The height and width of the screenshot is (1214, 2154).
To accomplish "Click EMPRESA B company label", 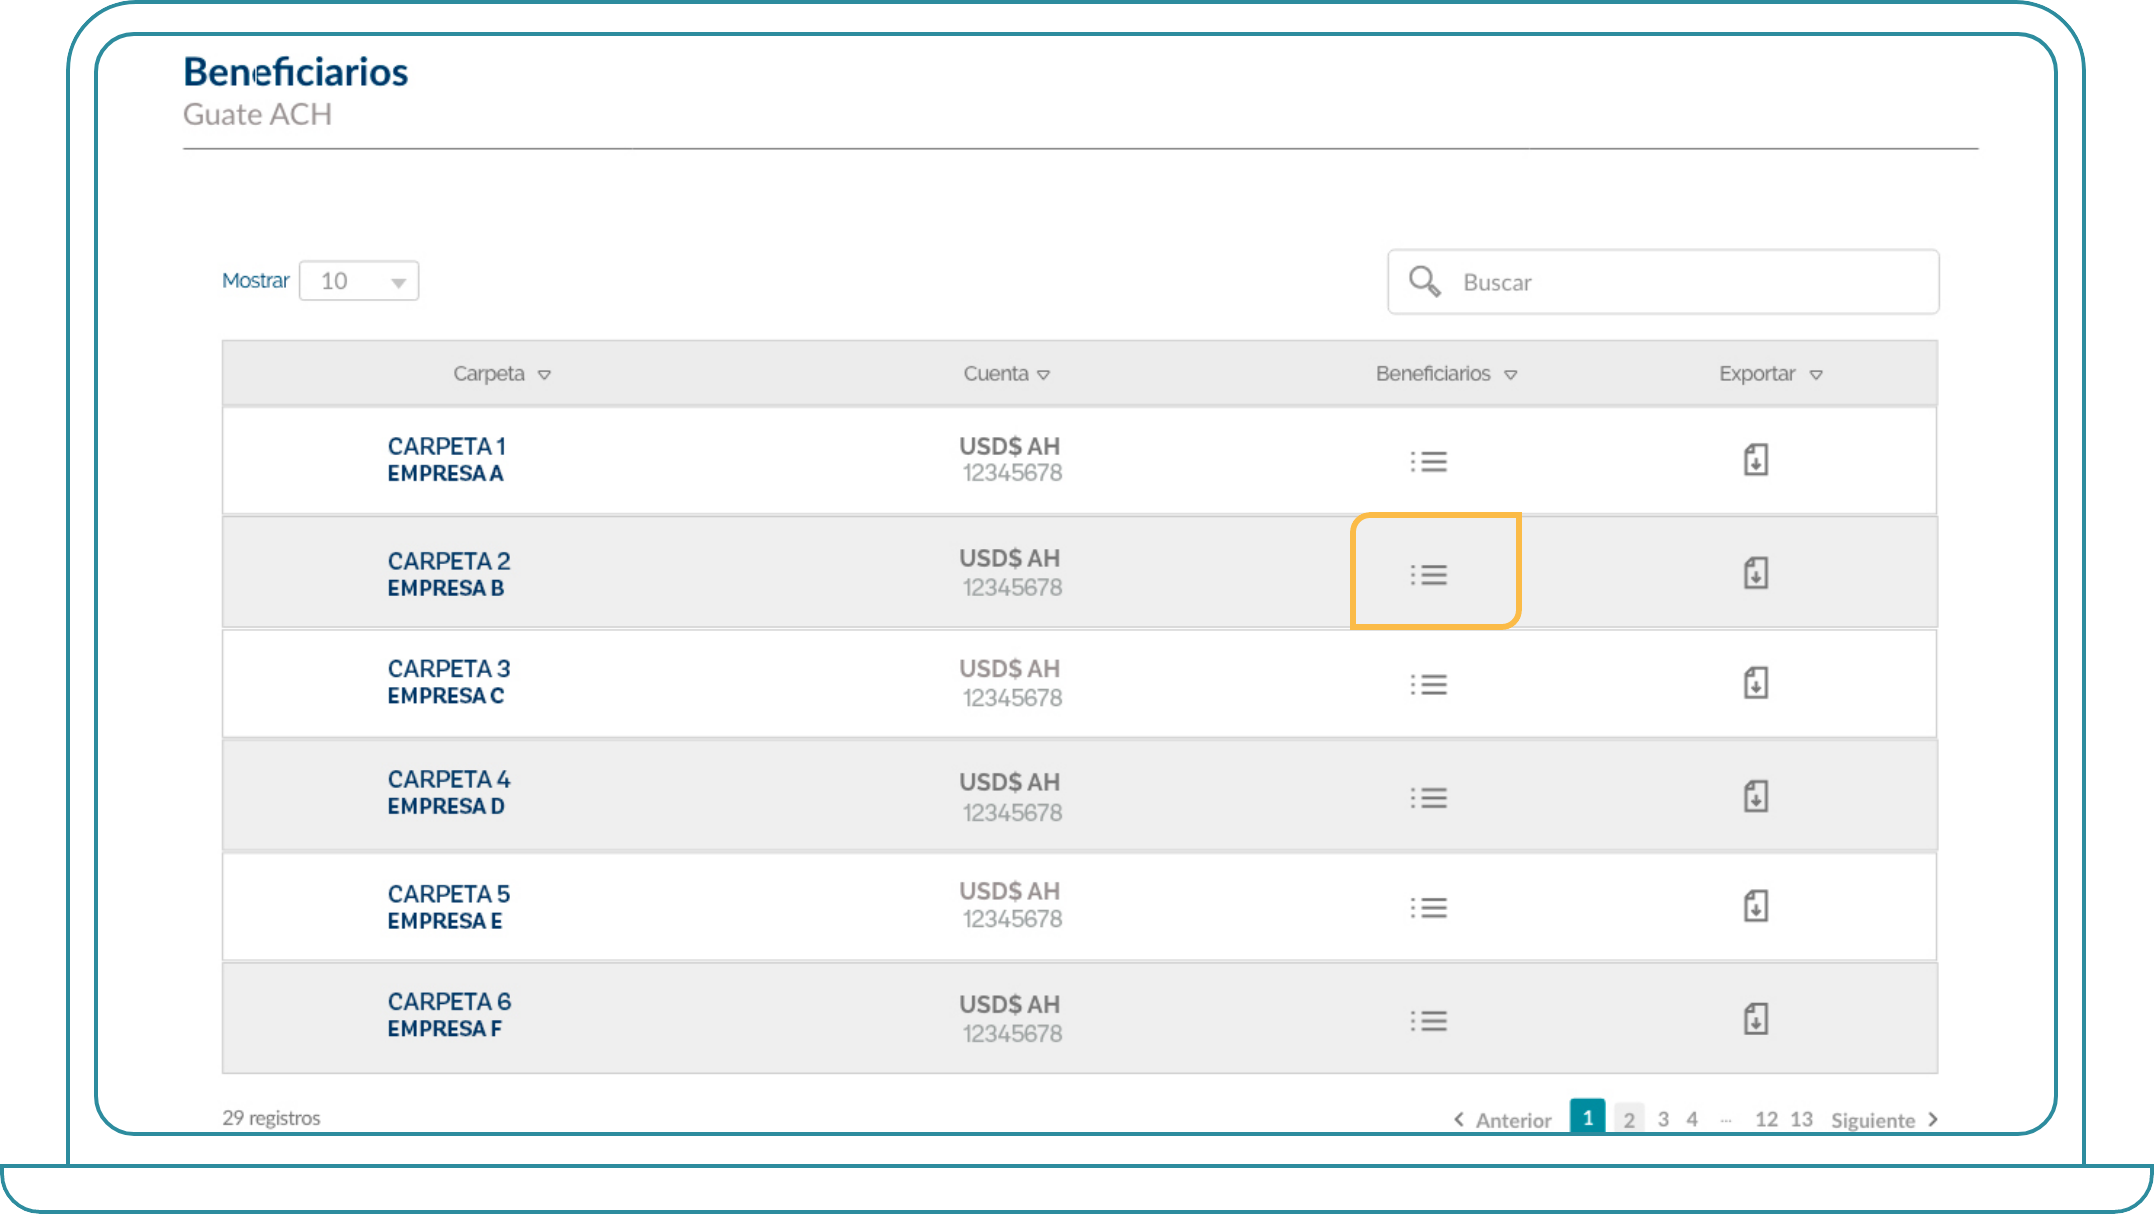I will coord(445,588).
